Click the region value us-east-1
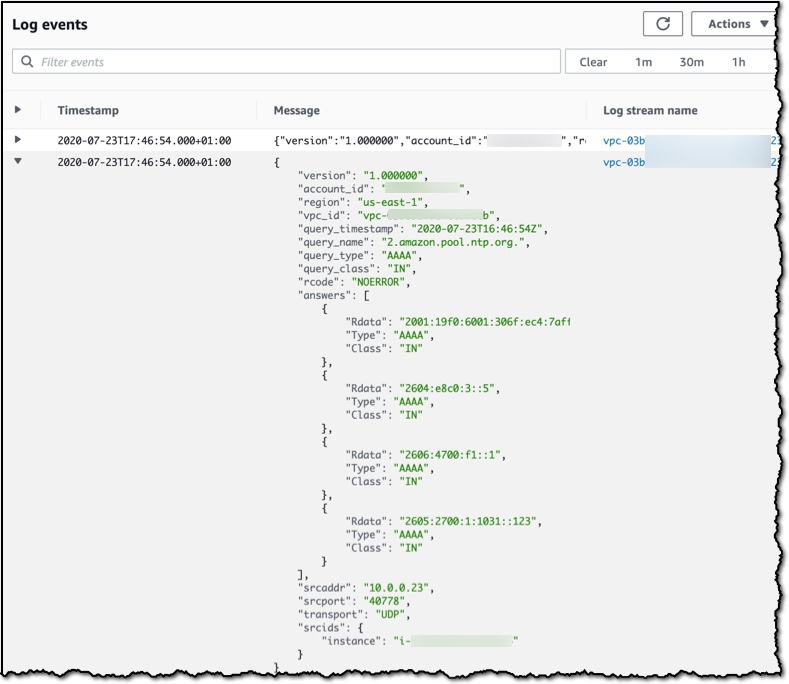The image size is (789, 684). coord(392,202)
